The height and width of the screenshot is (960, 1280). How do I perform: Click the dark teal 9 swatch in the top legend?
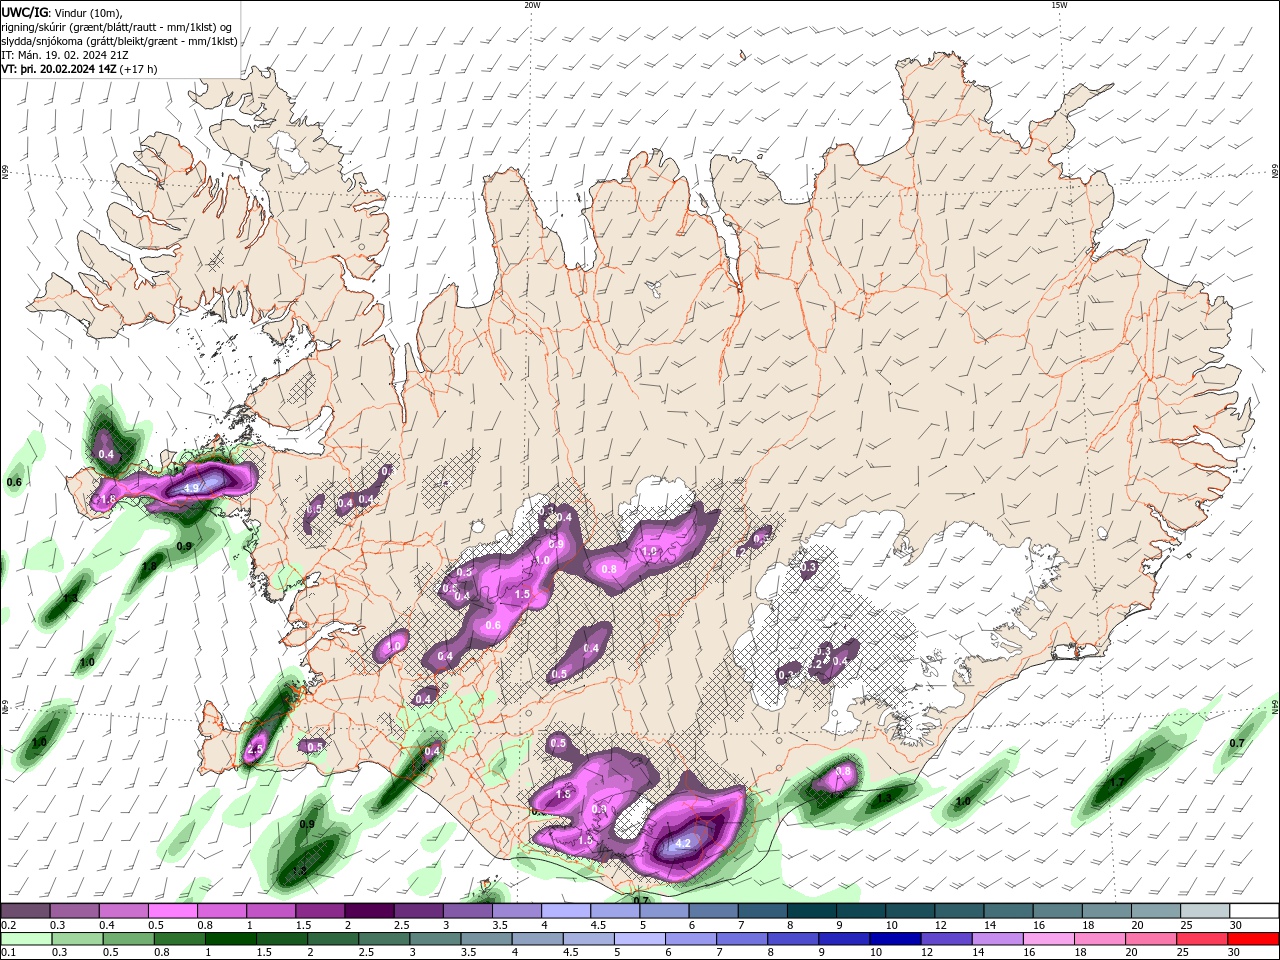click(x=860, y=911)
